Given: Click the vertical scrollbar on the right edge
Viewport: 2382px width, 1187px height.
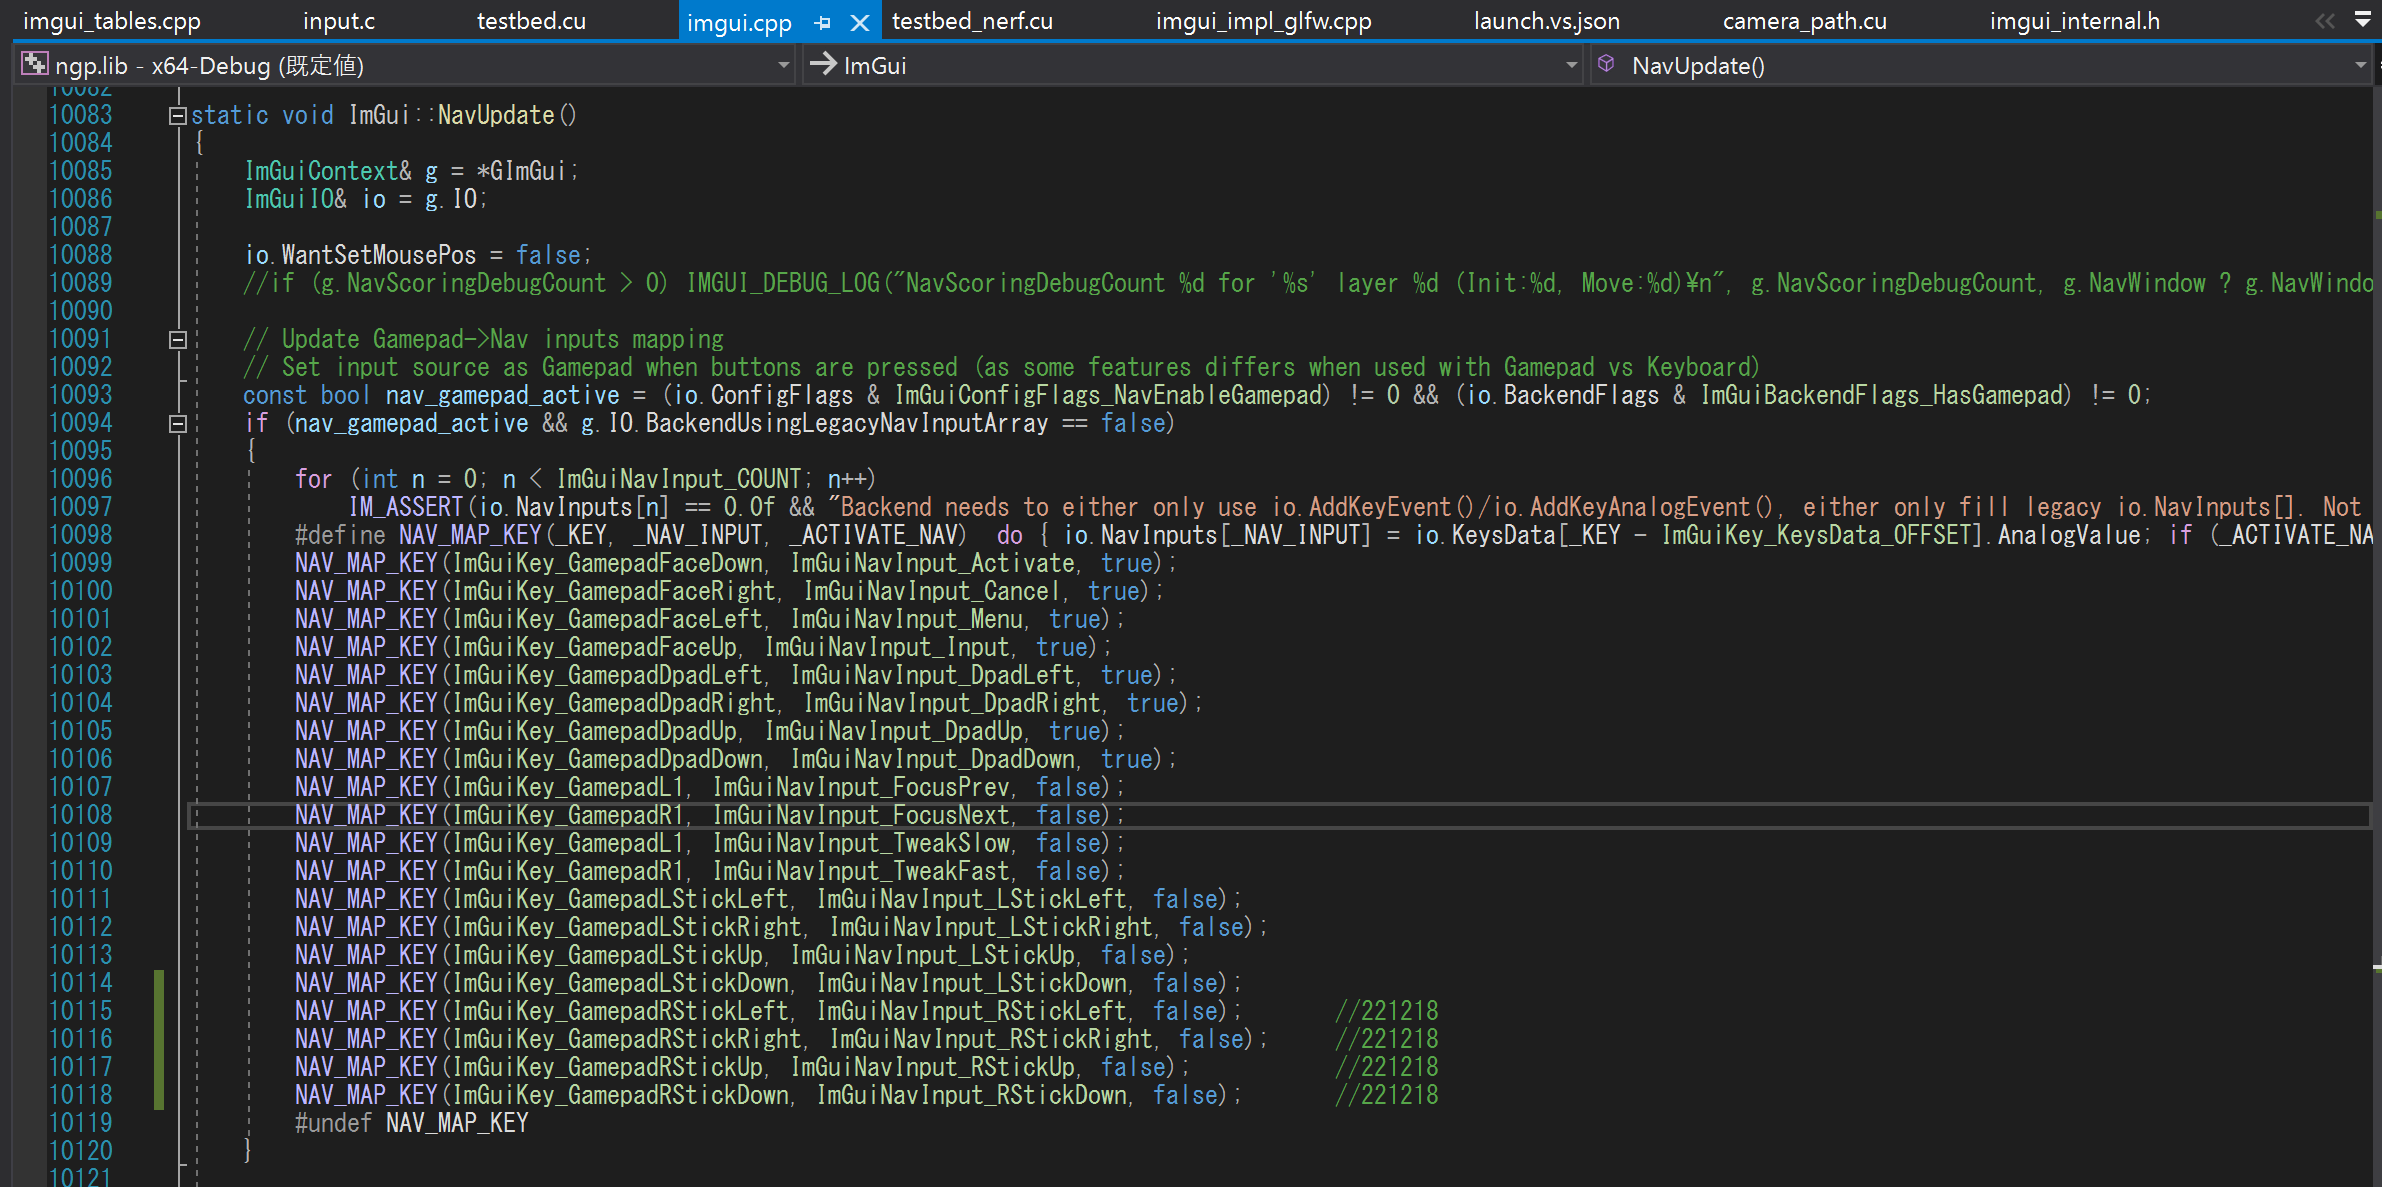Looking at the screenshot, I should (2376, 600).
